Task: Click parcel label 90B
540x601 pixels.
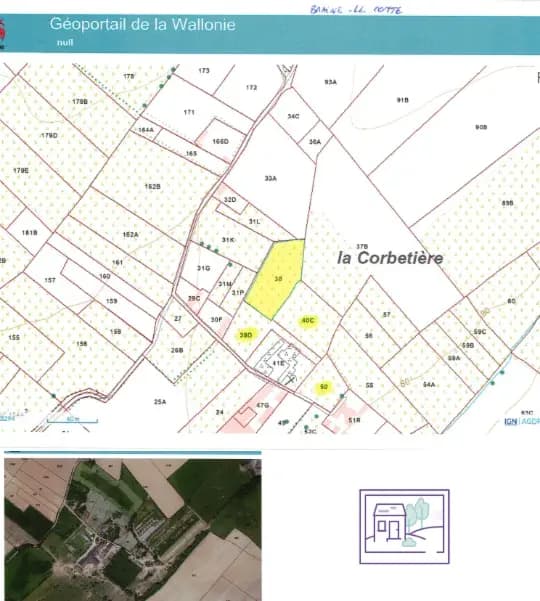Action: click(481, 127)
